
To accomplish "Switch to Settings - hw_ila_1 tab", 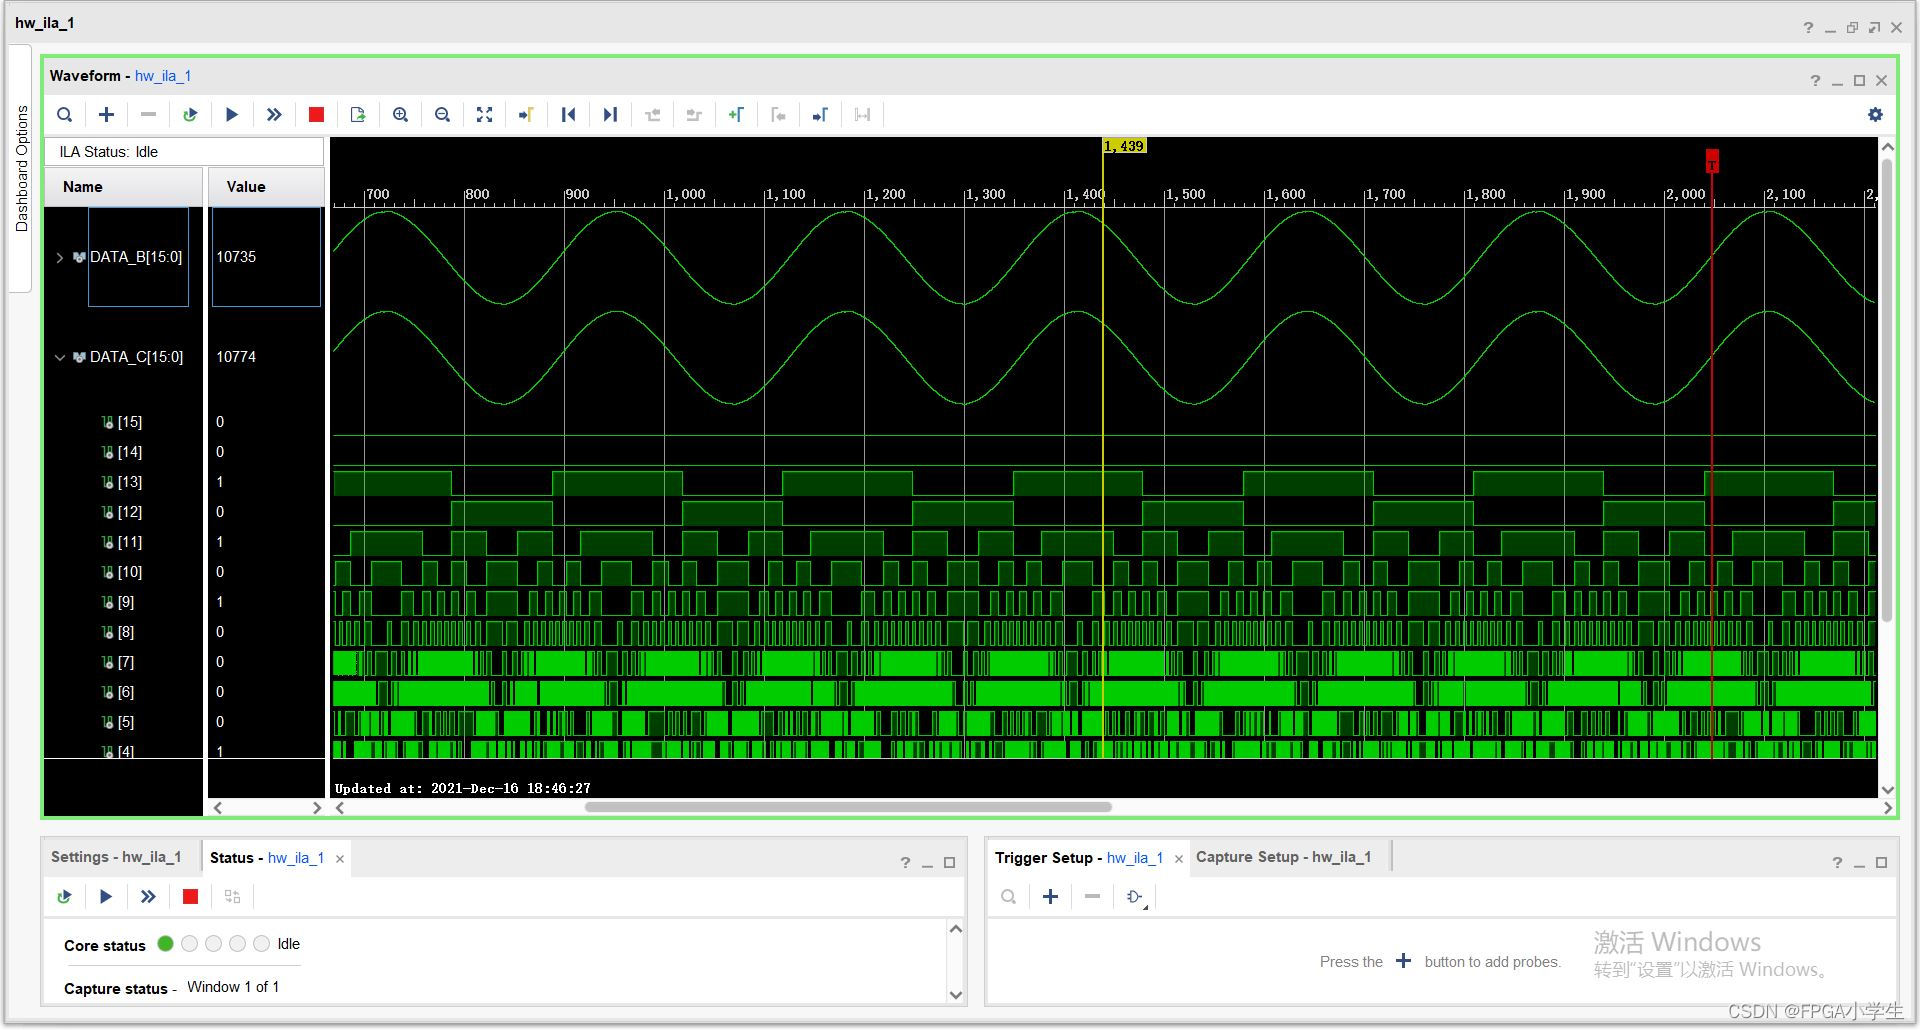I will 116,857.
